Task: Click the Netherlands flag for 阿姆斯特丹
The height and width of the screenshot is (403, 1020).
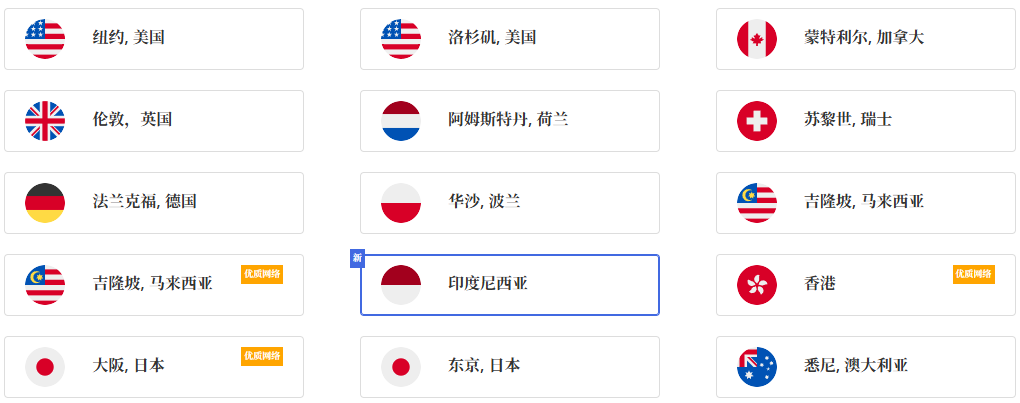Action: (401, 121)
